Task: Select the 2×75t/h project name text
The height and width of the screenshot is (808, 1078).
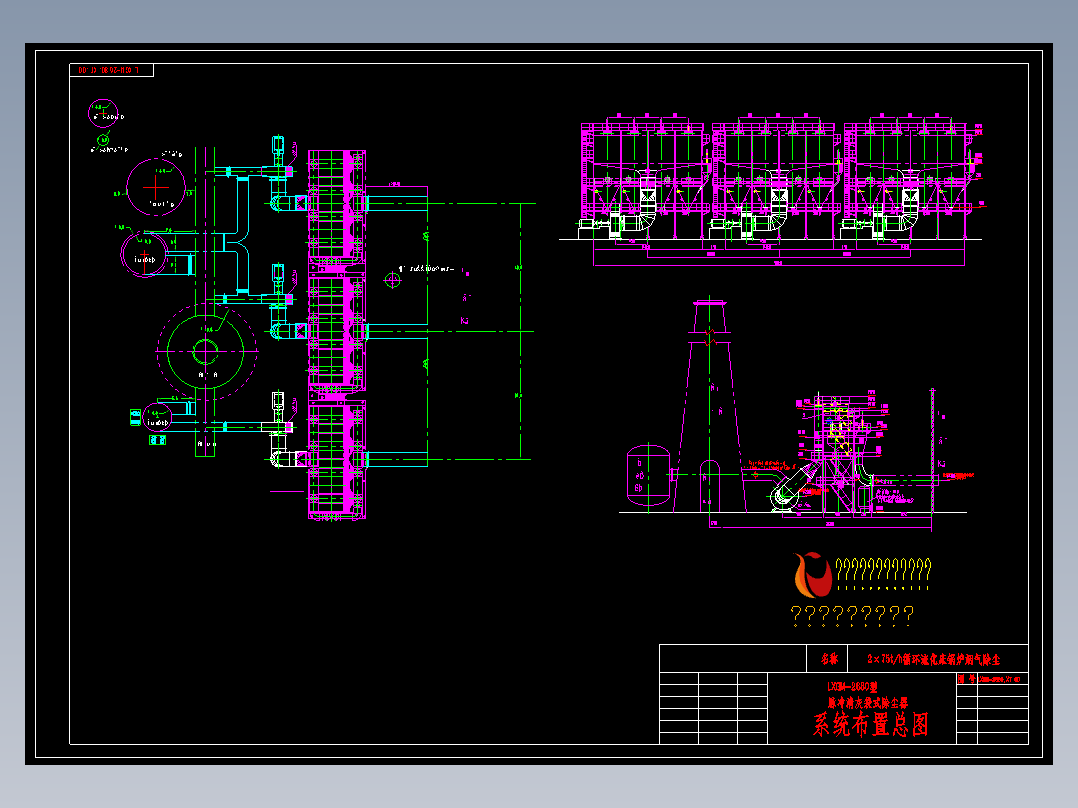Action: point(934,659)
